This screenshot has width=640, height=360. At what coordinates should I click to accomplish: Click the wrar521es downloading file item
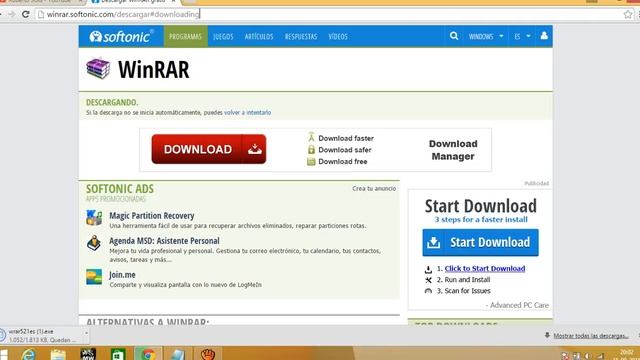click(42, 336)
